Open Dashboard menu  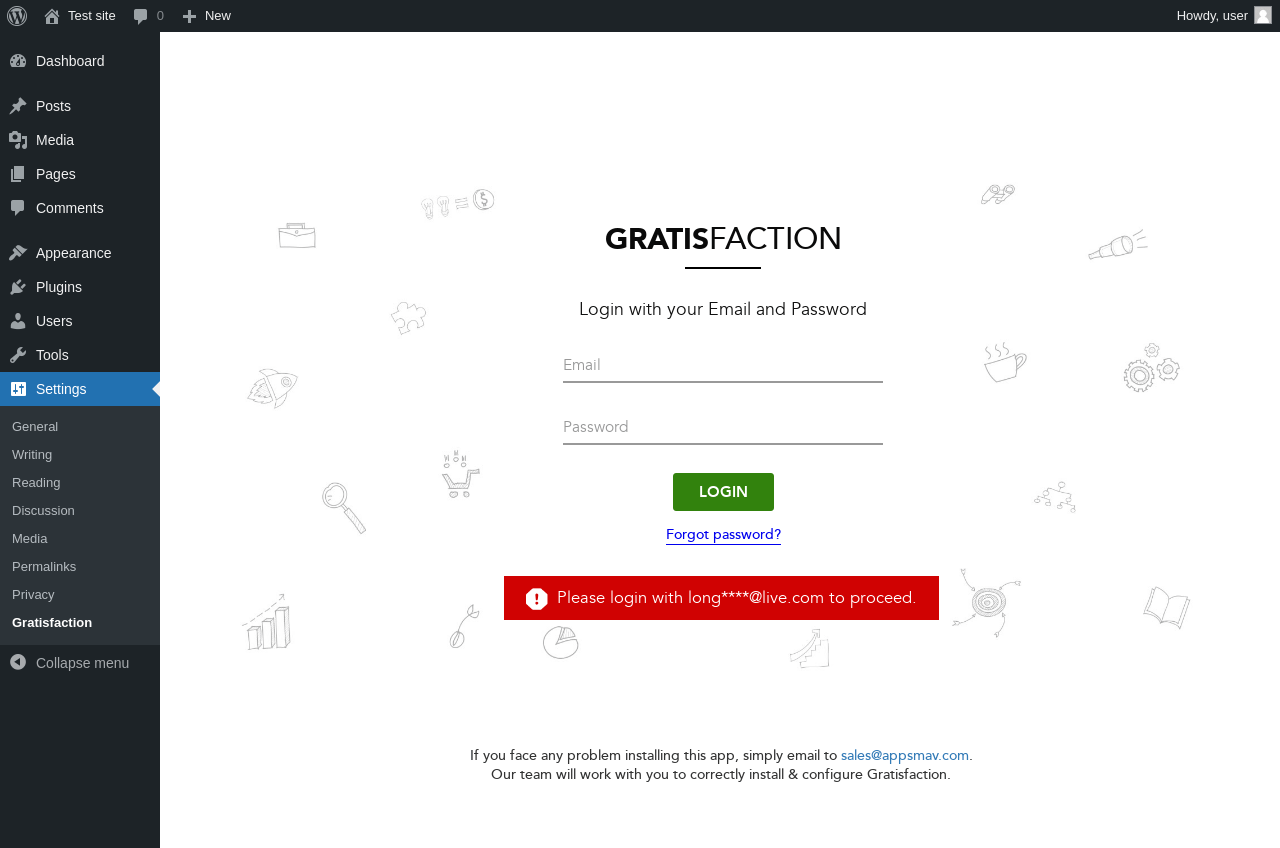pyautogui.click(x=80, y=61)
